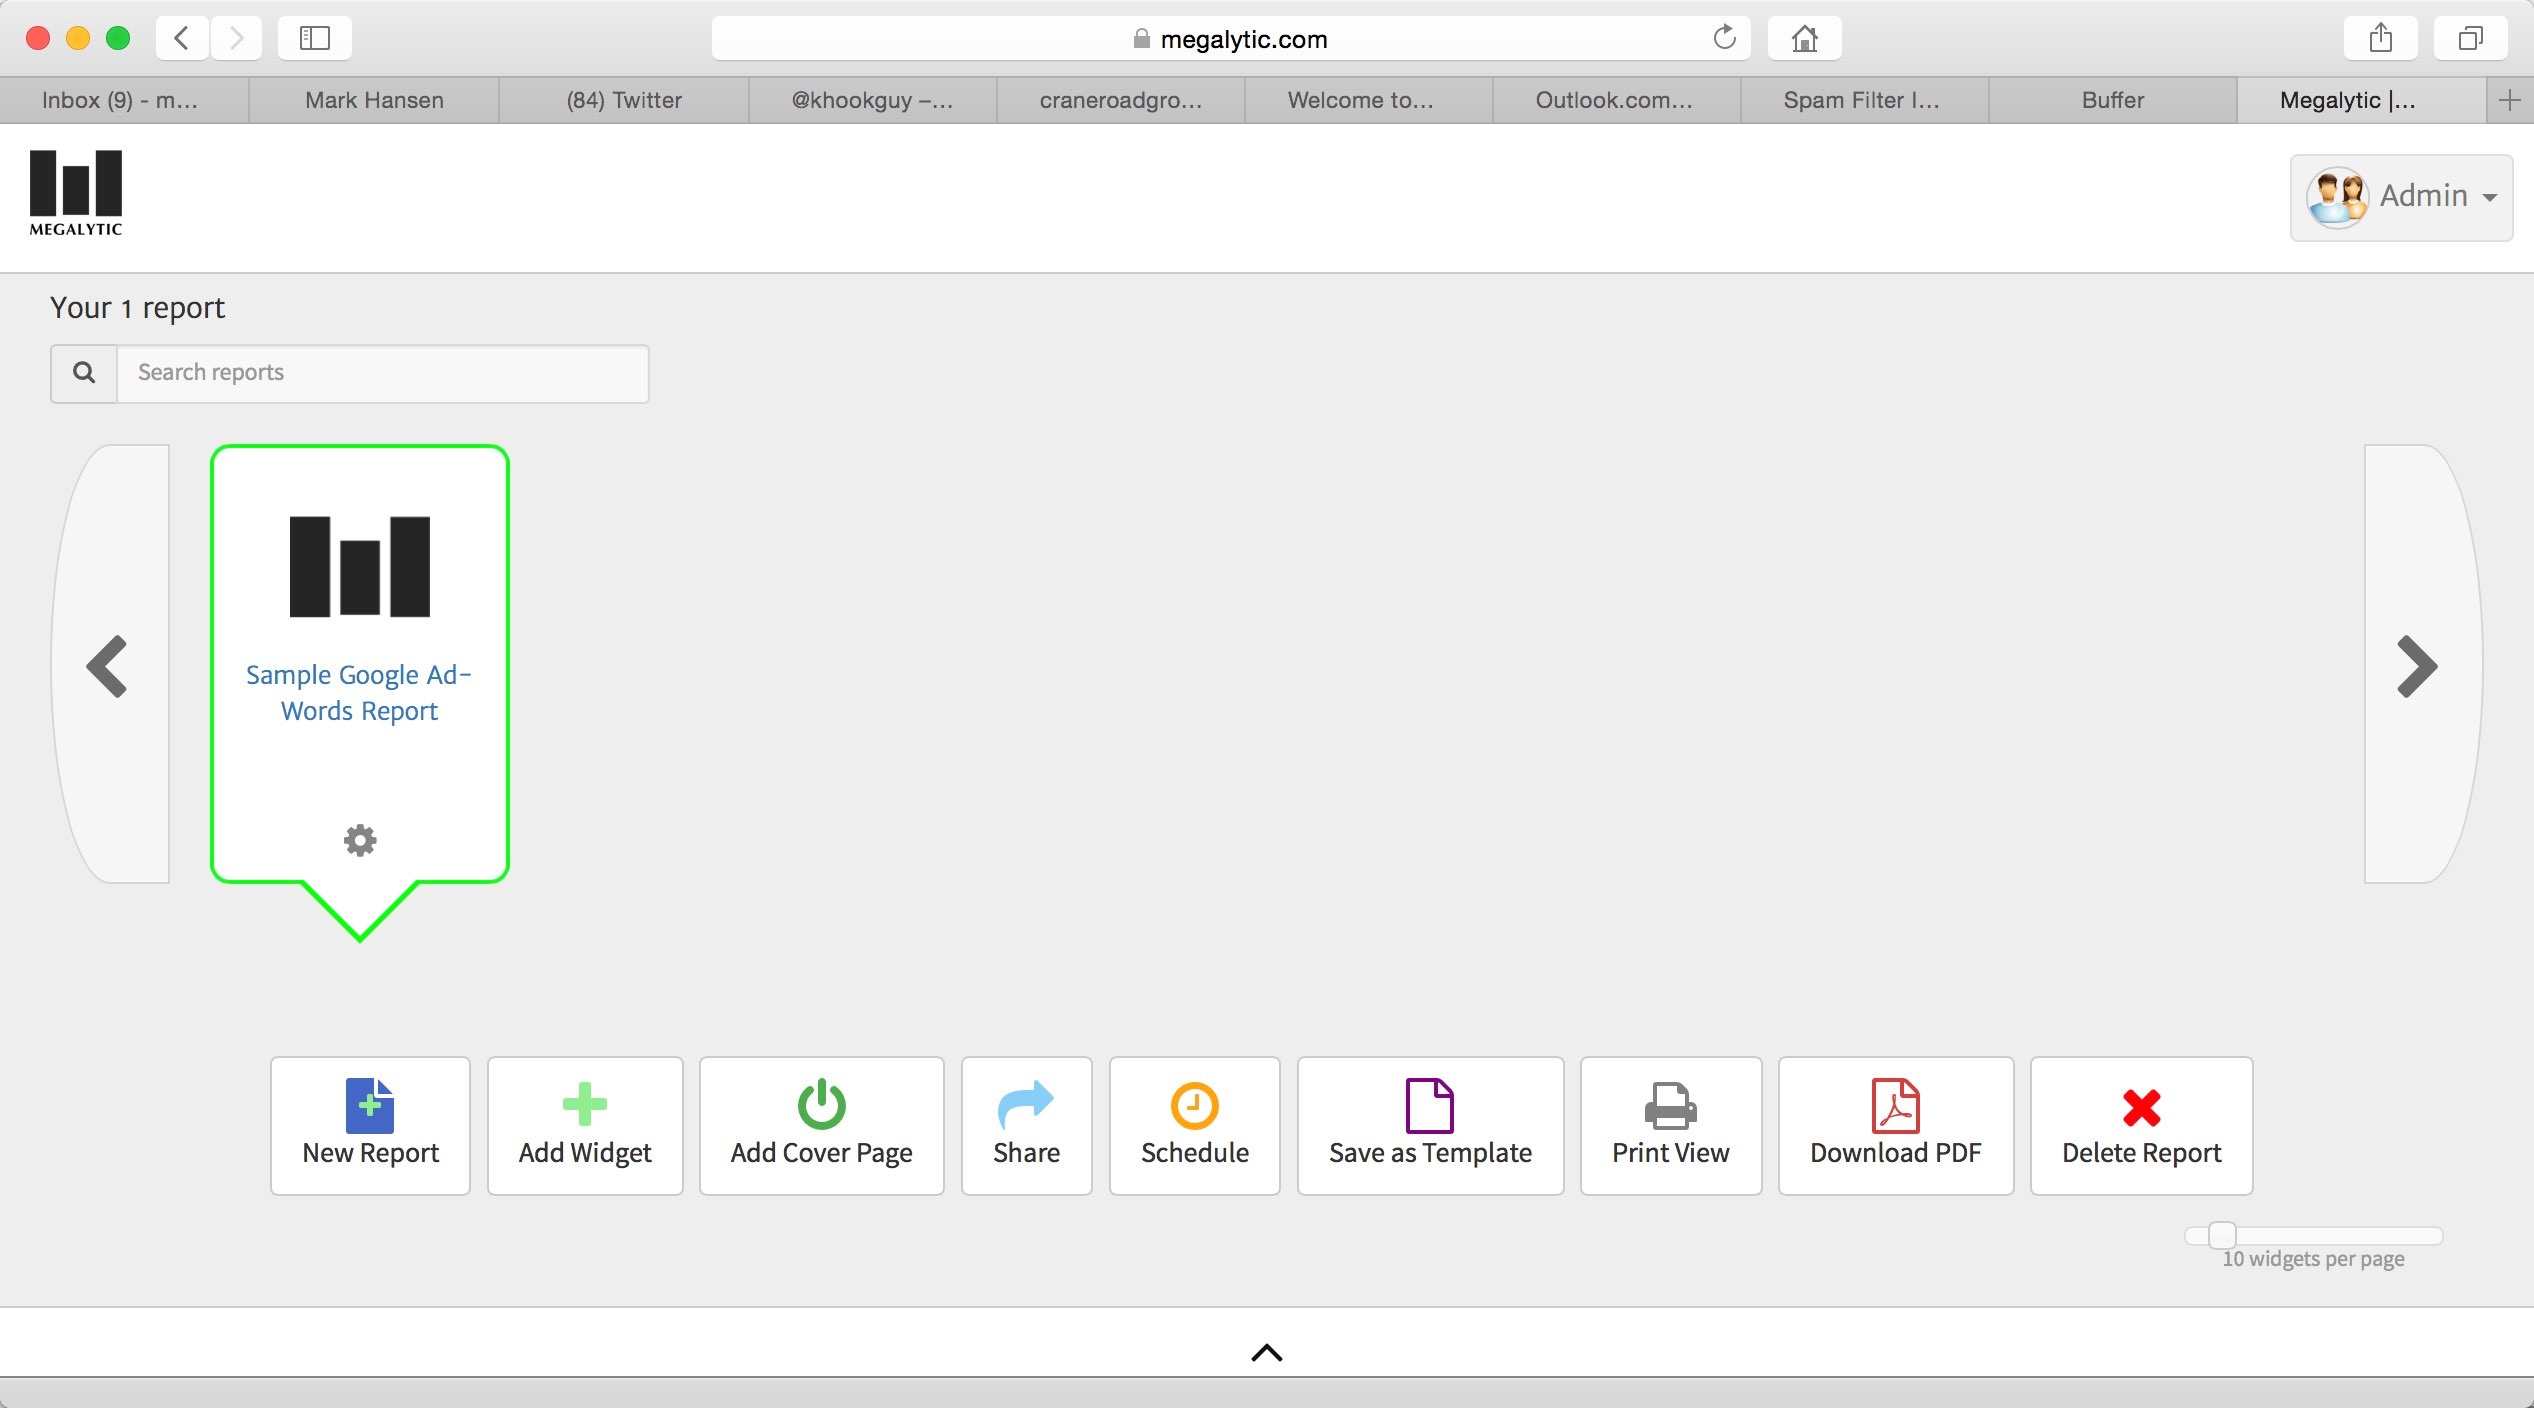Click Safari forward navigation arrow
This screenshot has width=2534, height=1408.
click(x=236, y=39)
